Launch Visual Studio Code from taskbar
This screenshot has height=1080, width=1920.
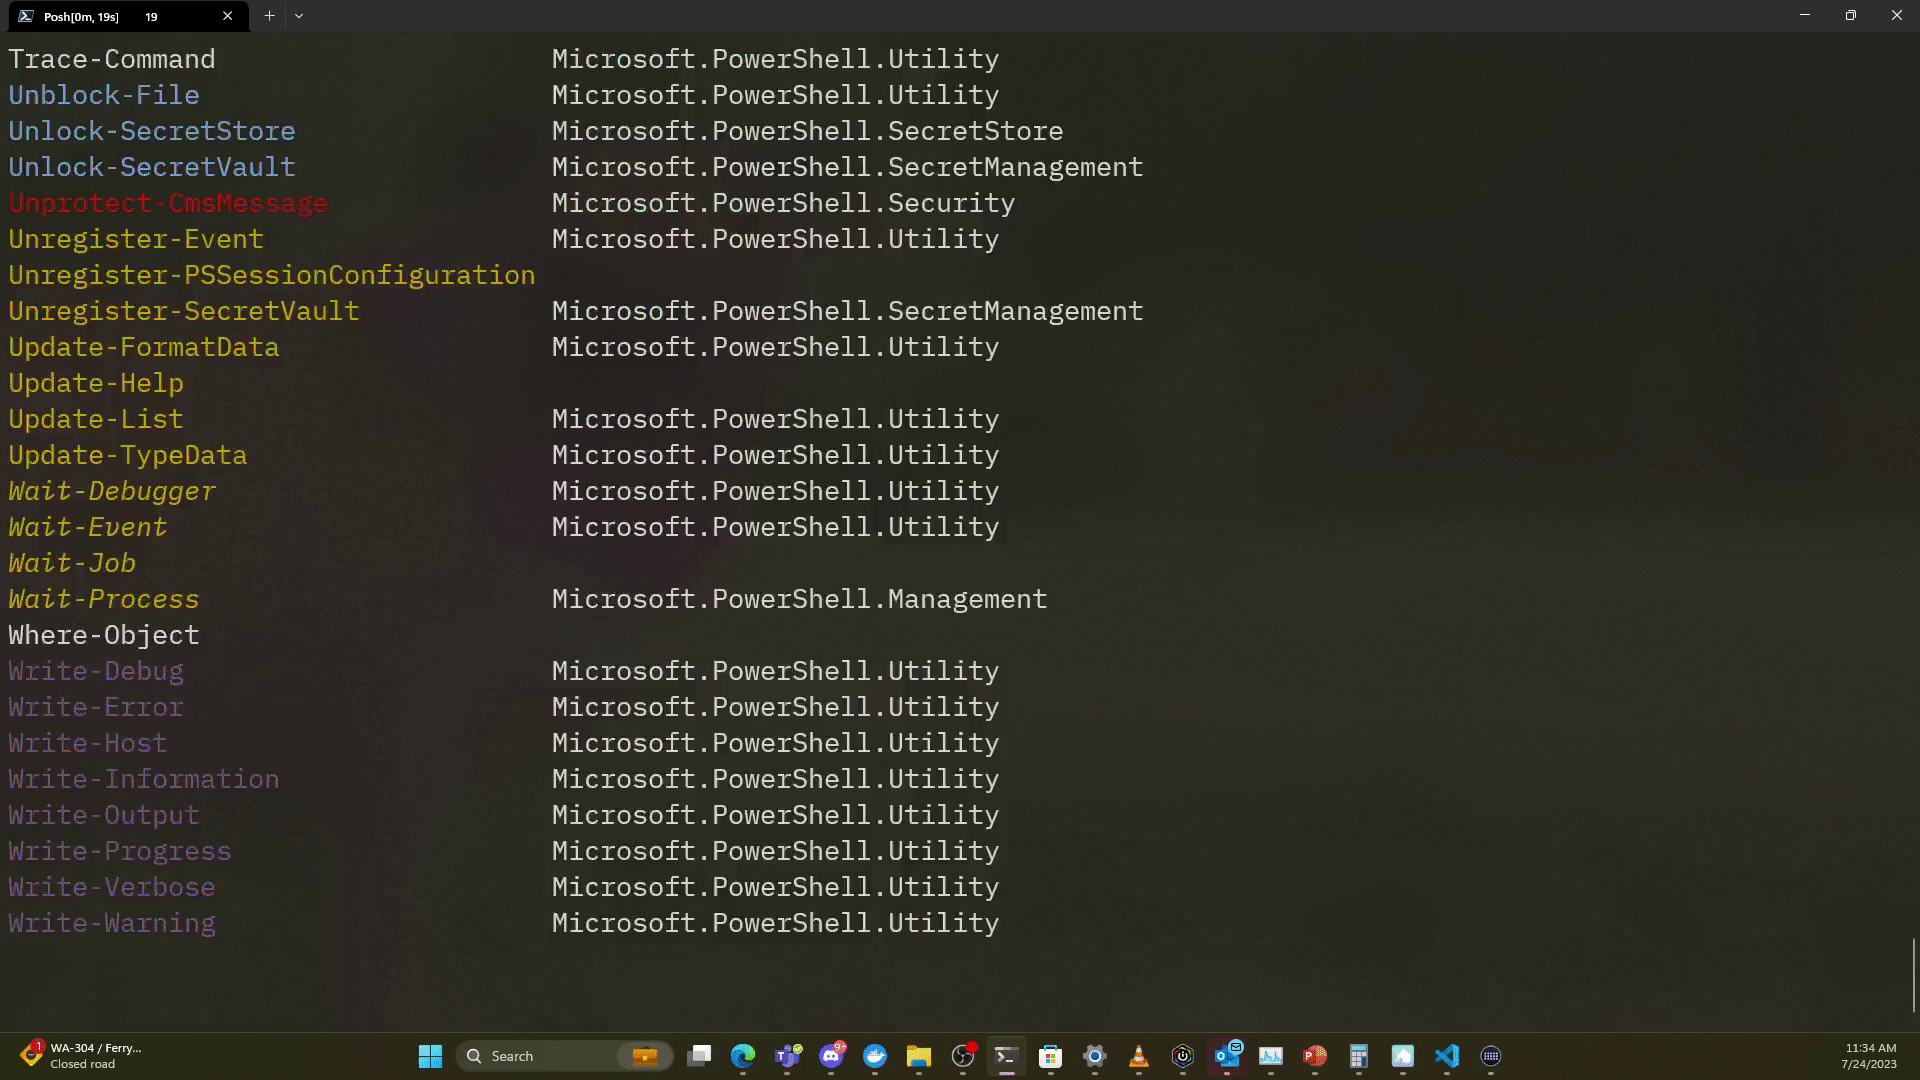pyautogui.click(x=1446, y=1056)
